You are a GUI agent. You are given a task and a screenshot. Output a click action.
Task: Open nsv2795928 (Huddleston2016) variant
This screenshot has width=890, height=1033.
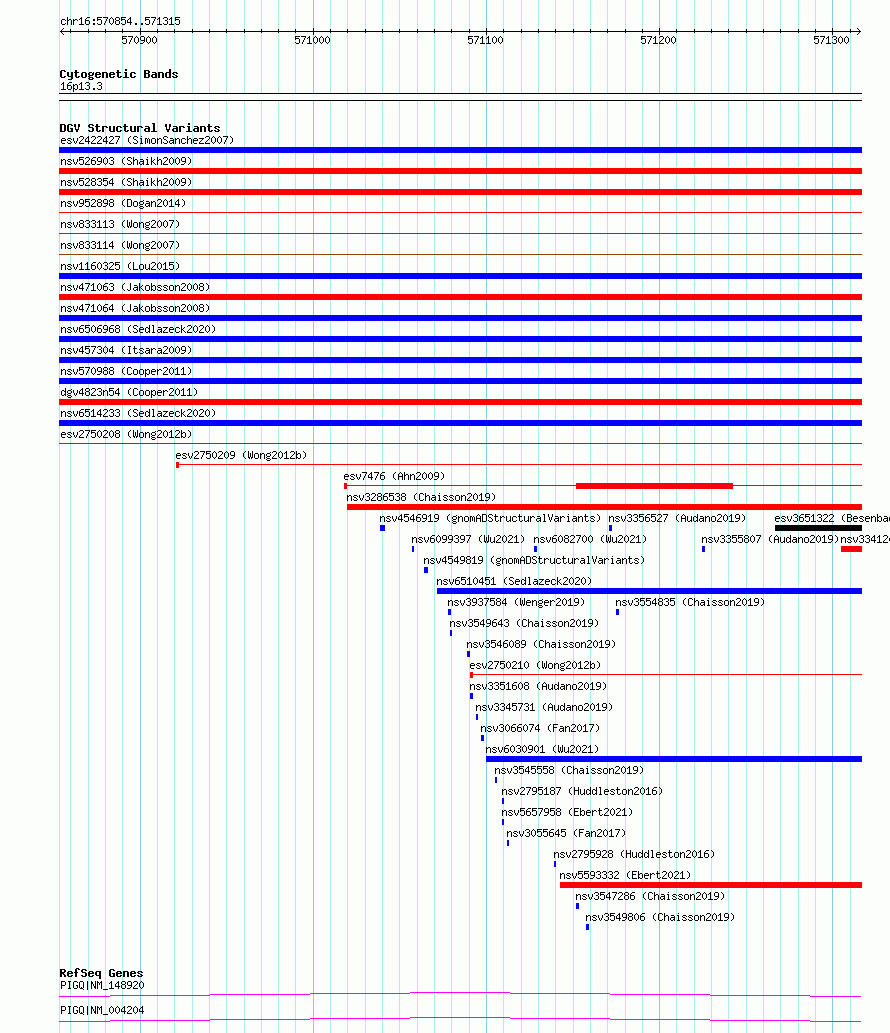634,856
